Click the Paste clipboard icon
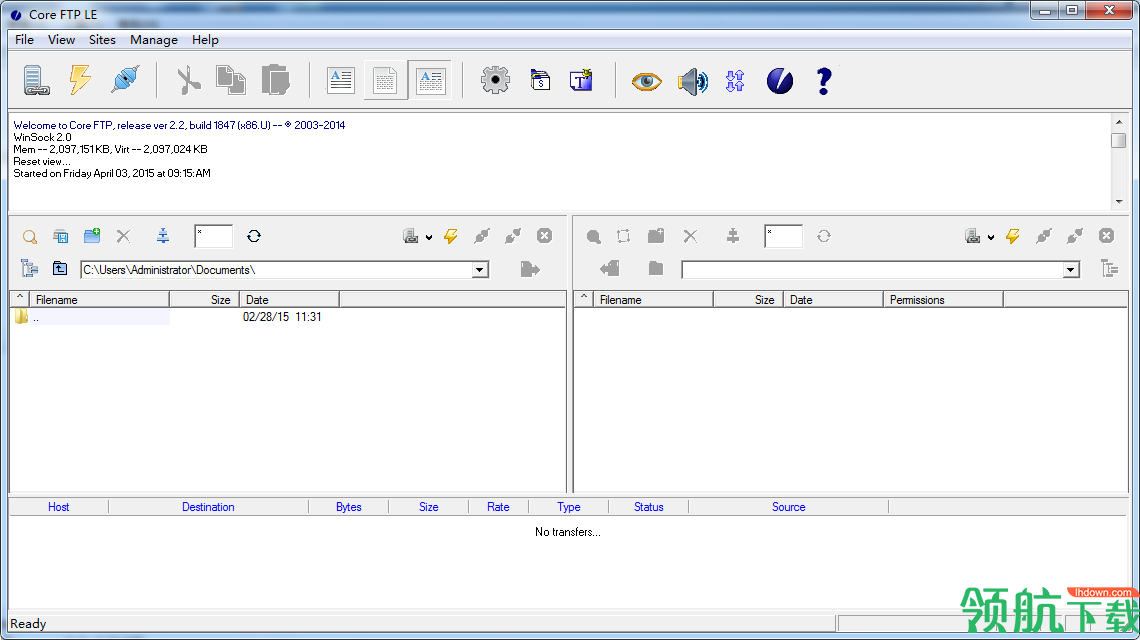 (x=276, y=80)
